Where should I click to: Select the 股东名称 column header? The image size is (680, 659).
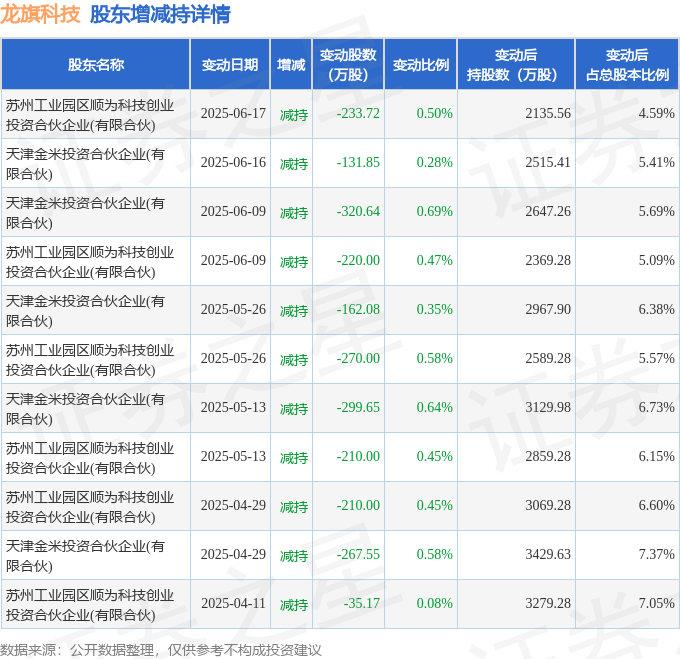(96, 65)
